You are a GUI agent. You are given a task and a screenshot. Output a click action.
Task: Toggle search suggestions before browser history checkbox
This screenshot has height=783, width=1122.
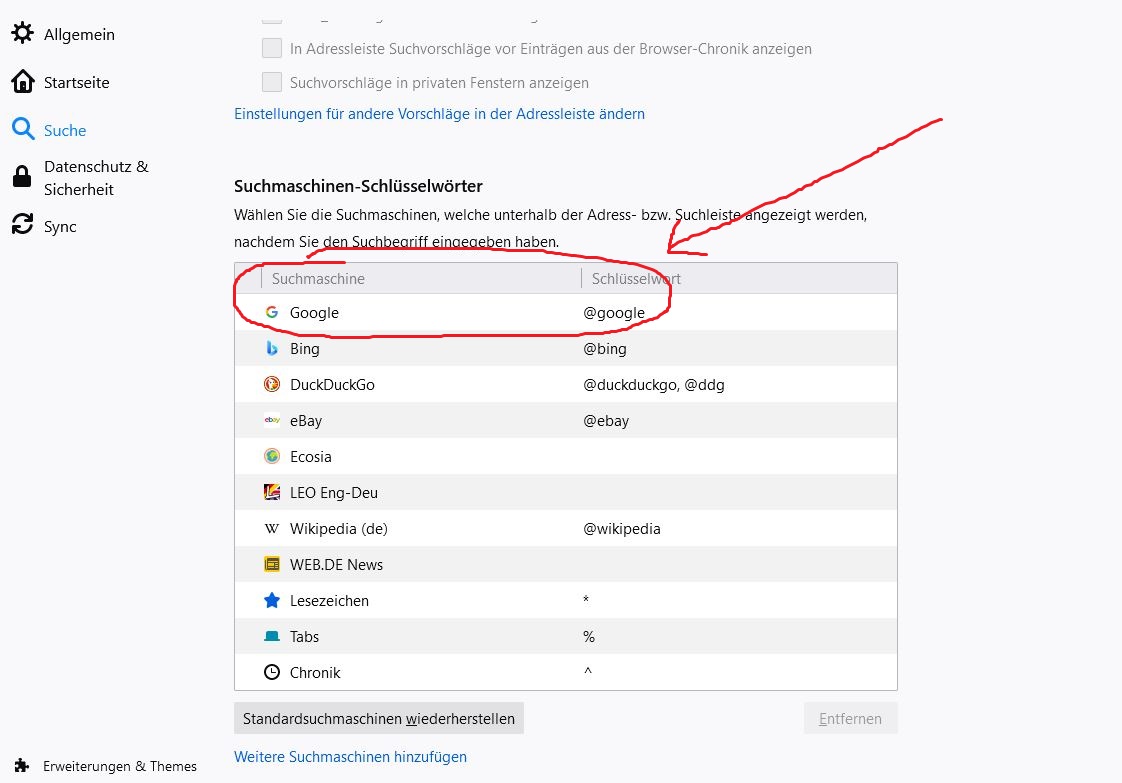[272, 48]
